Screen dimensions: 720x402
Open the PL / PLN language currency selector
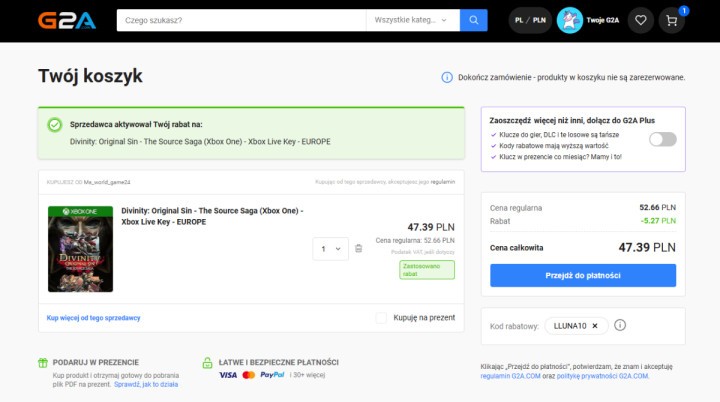(x=530, y=20)
